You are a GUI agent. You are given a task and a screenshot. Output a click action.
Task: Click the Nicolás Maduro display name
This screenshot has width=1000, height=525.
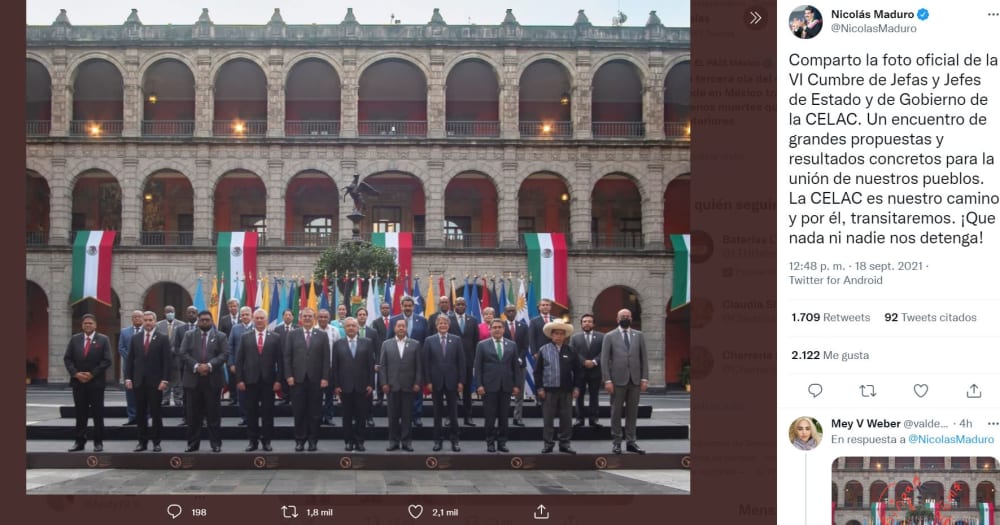click(872, 14)
